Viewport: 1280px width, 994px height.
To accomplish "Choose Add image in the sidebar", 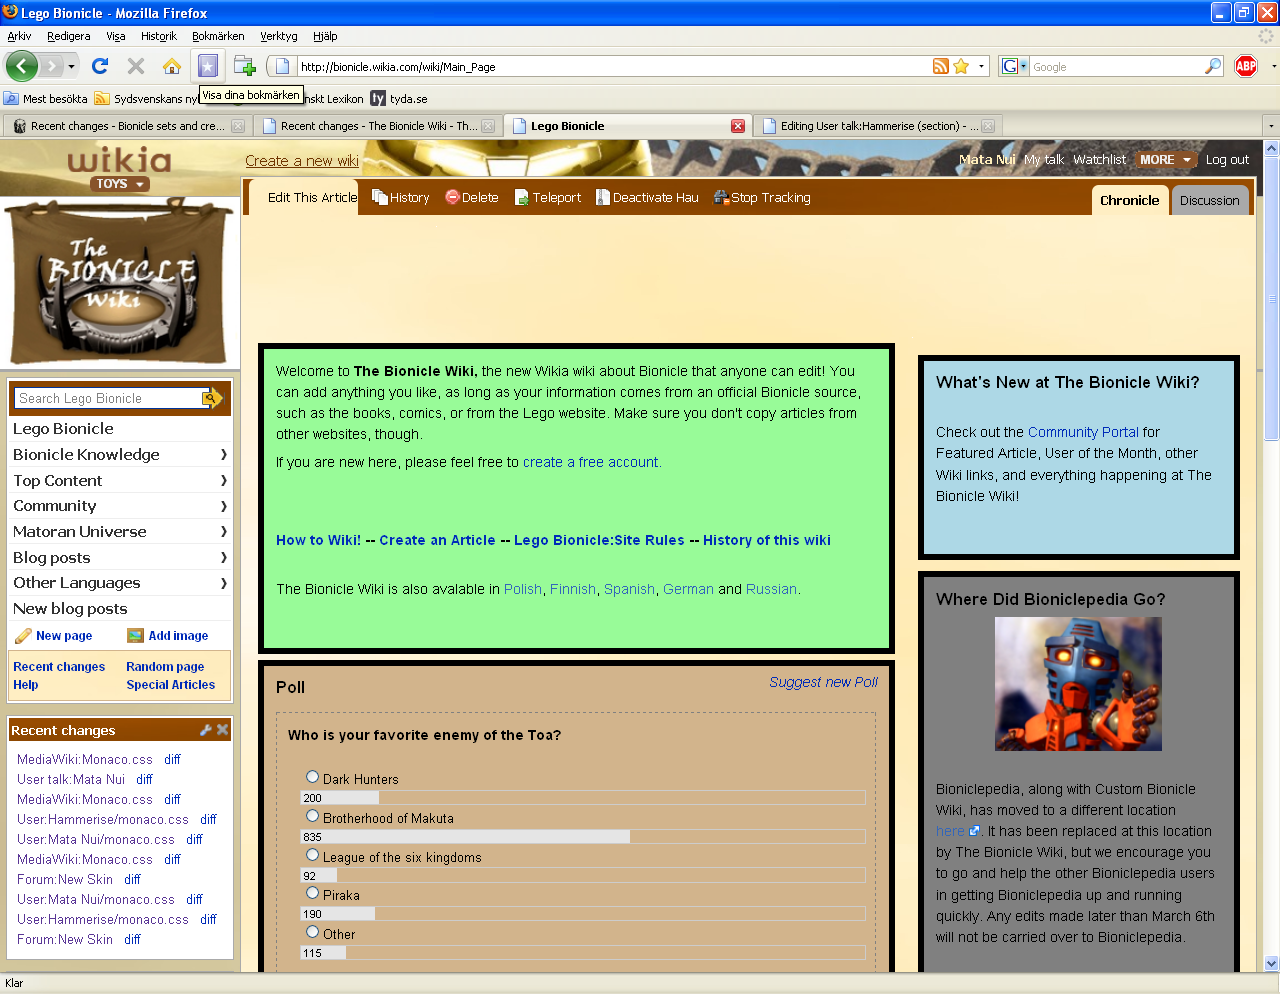I will pyautogui.click(x=168, y=636).
